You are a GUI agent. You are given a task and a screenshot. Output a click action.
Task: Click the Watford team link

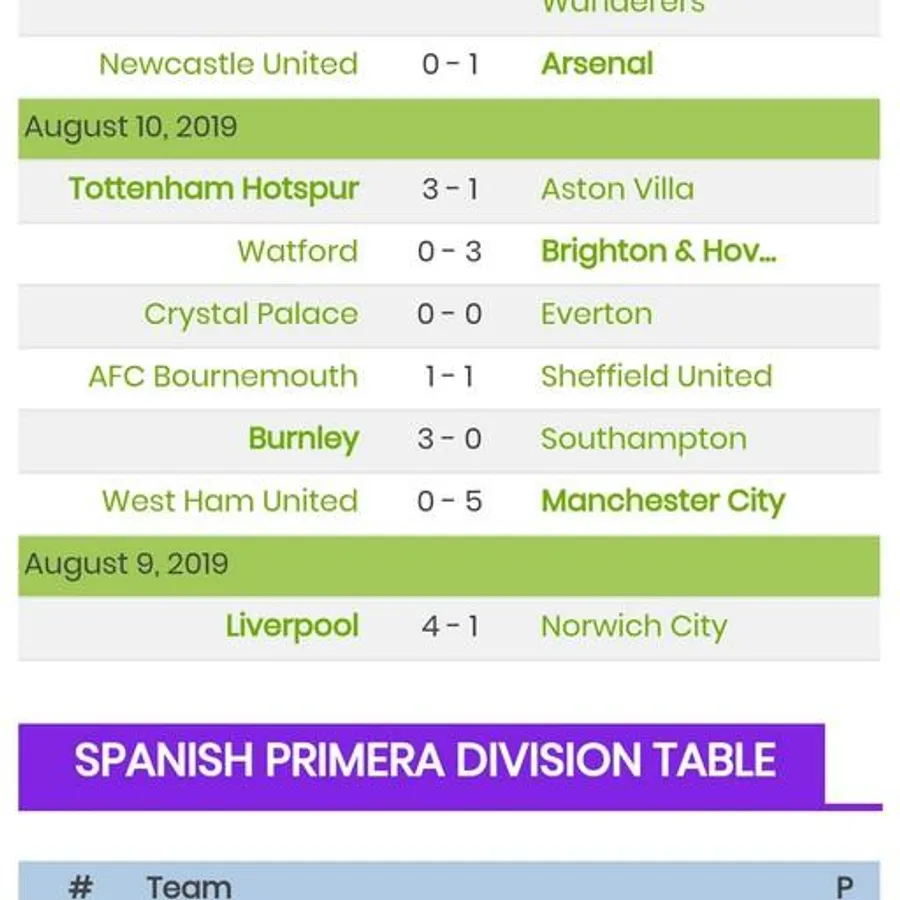297,251
